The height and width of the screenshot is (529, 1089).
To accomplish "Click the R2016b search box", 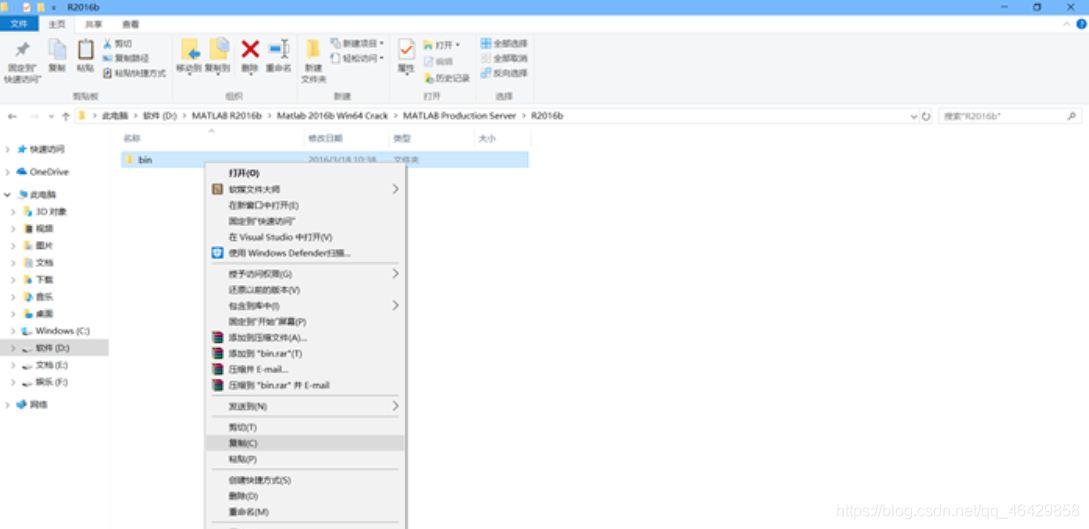I will click(1010, 117).
